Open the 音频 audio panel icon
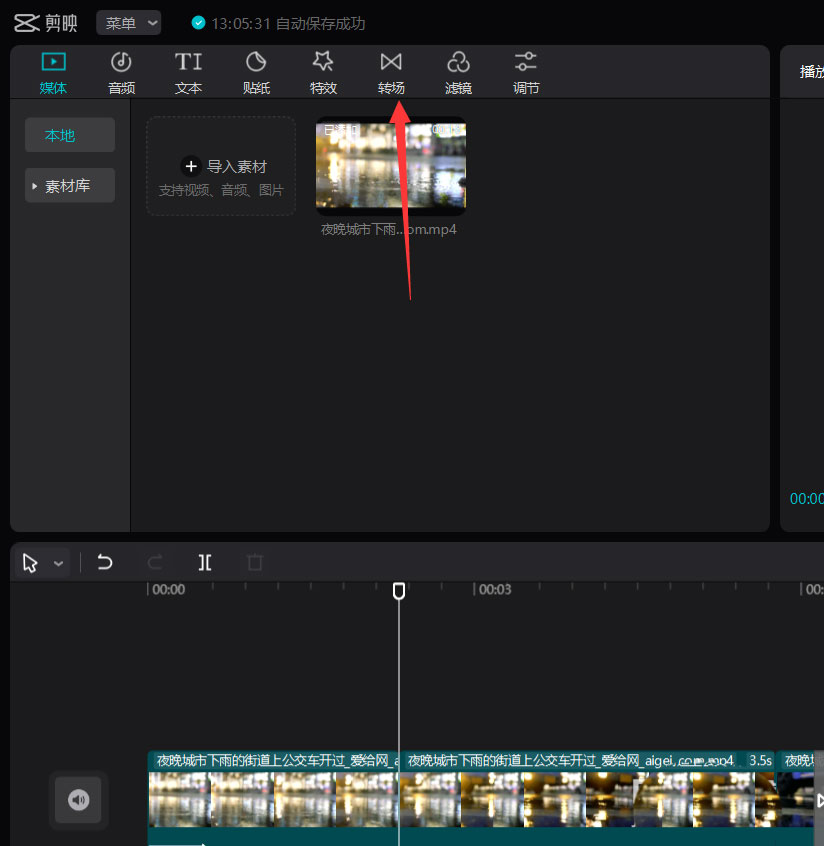 (121, 62)
